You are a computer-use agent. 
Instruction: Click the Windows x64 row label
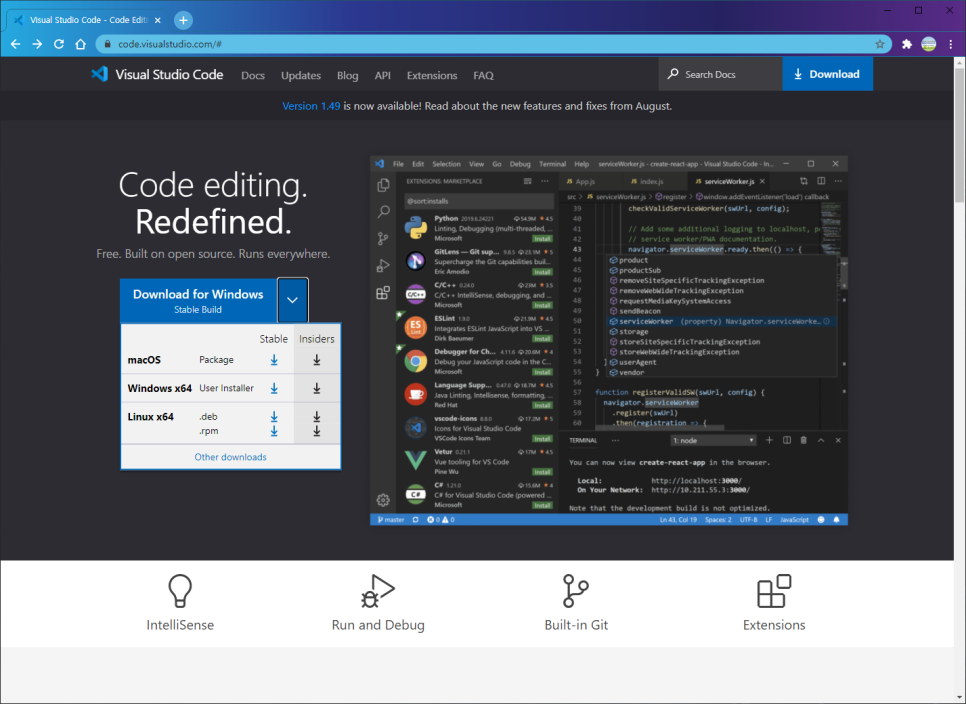pyautogui.click(x=160, y=389)
